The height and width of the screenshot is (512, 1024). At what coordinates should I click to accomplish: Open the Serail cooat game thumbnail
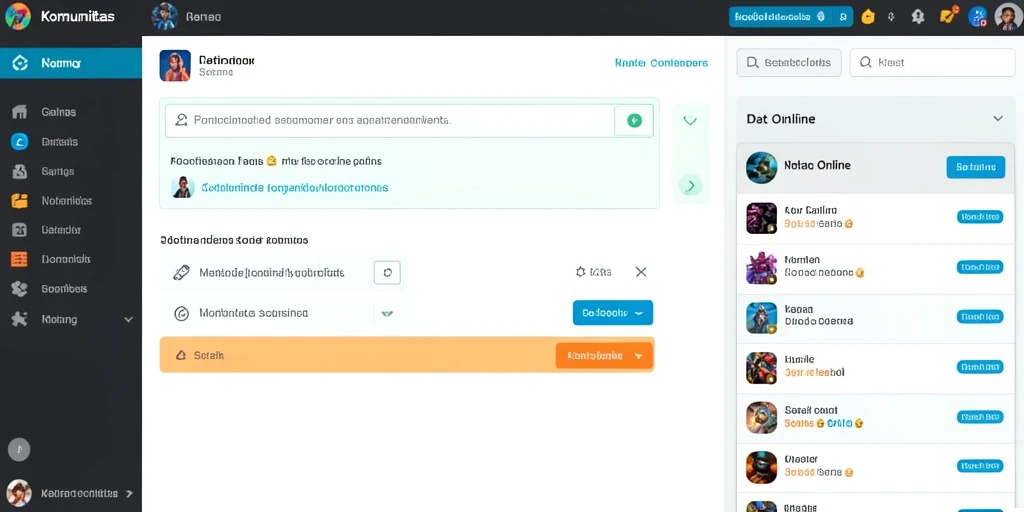click(x=761, y=417)
